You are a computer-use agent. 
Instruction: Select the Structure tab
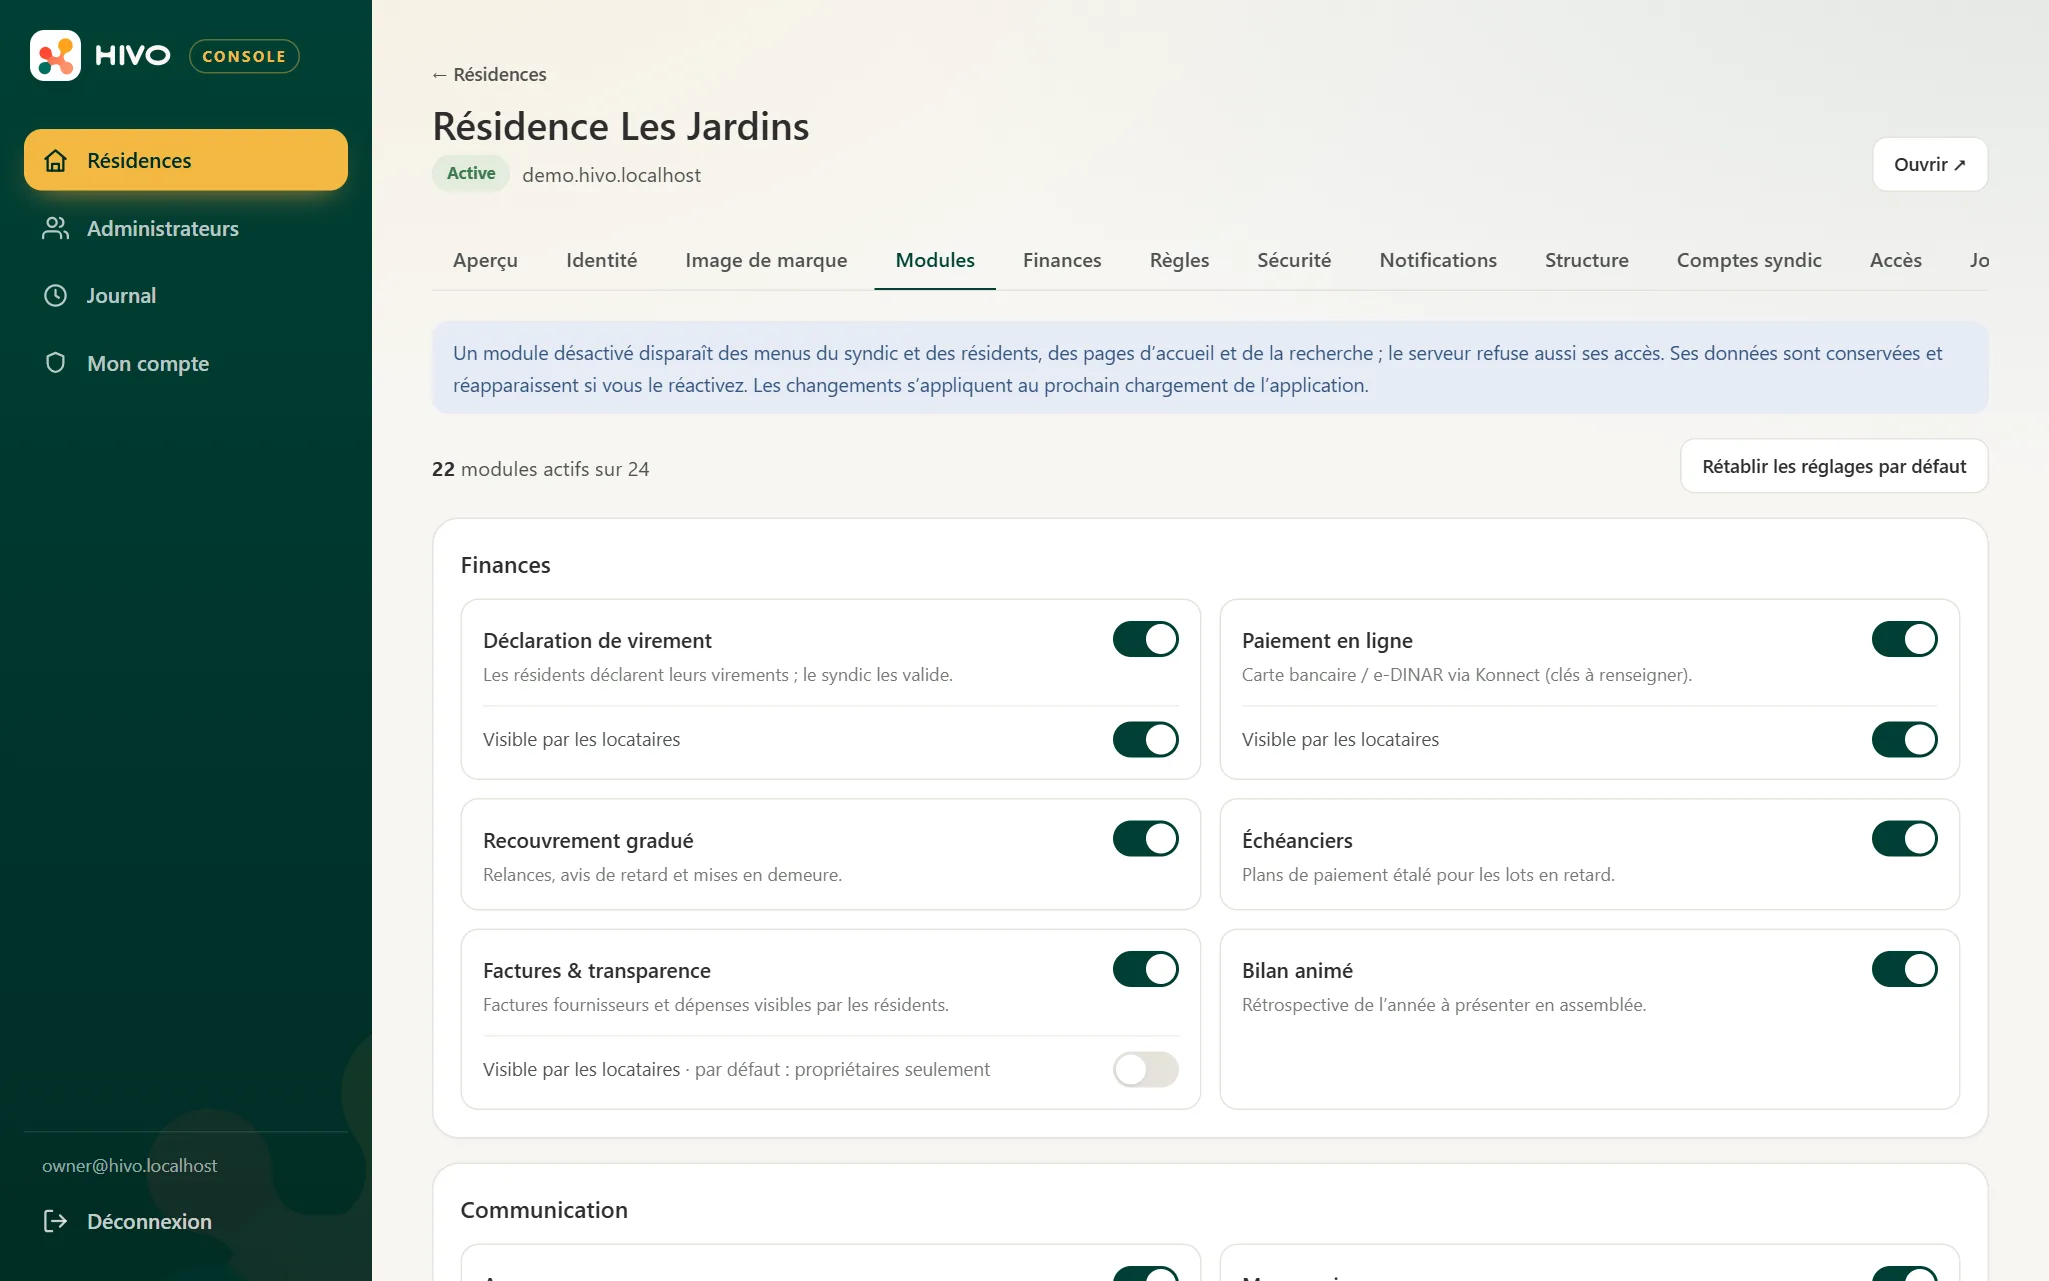1586,260
